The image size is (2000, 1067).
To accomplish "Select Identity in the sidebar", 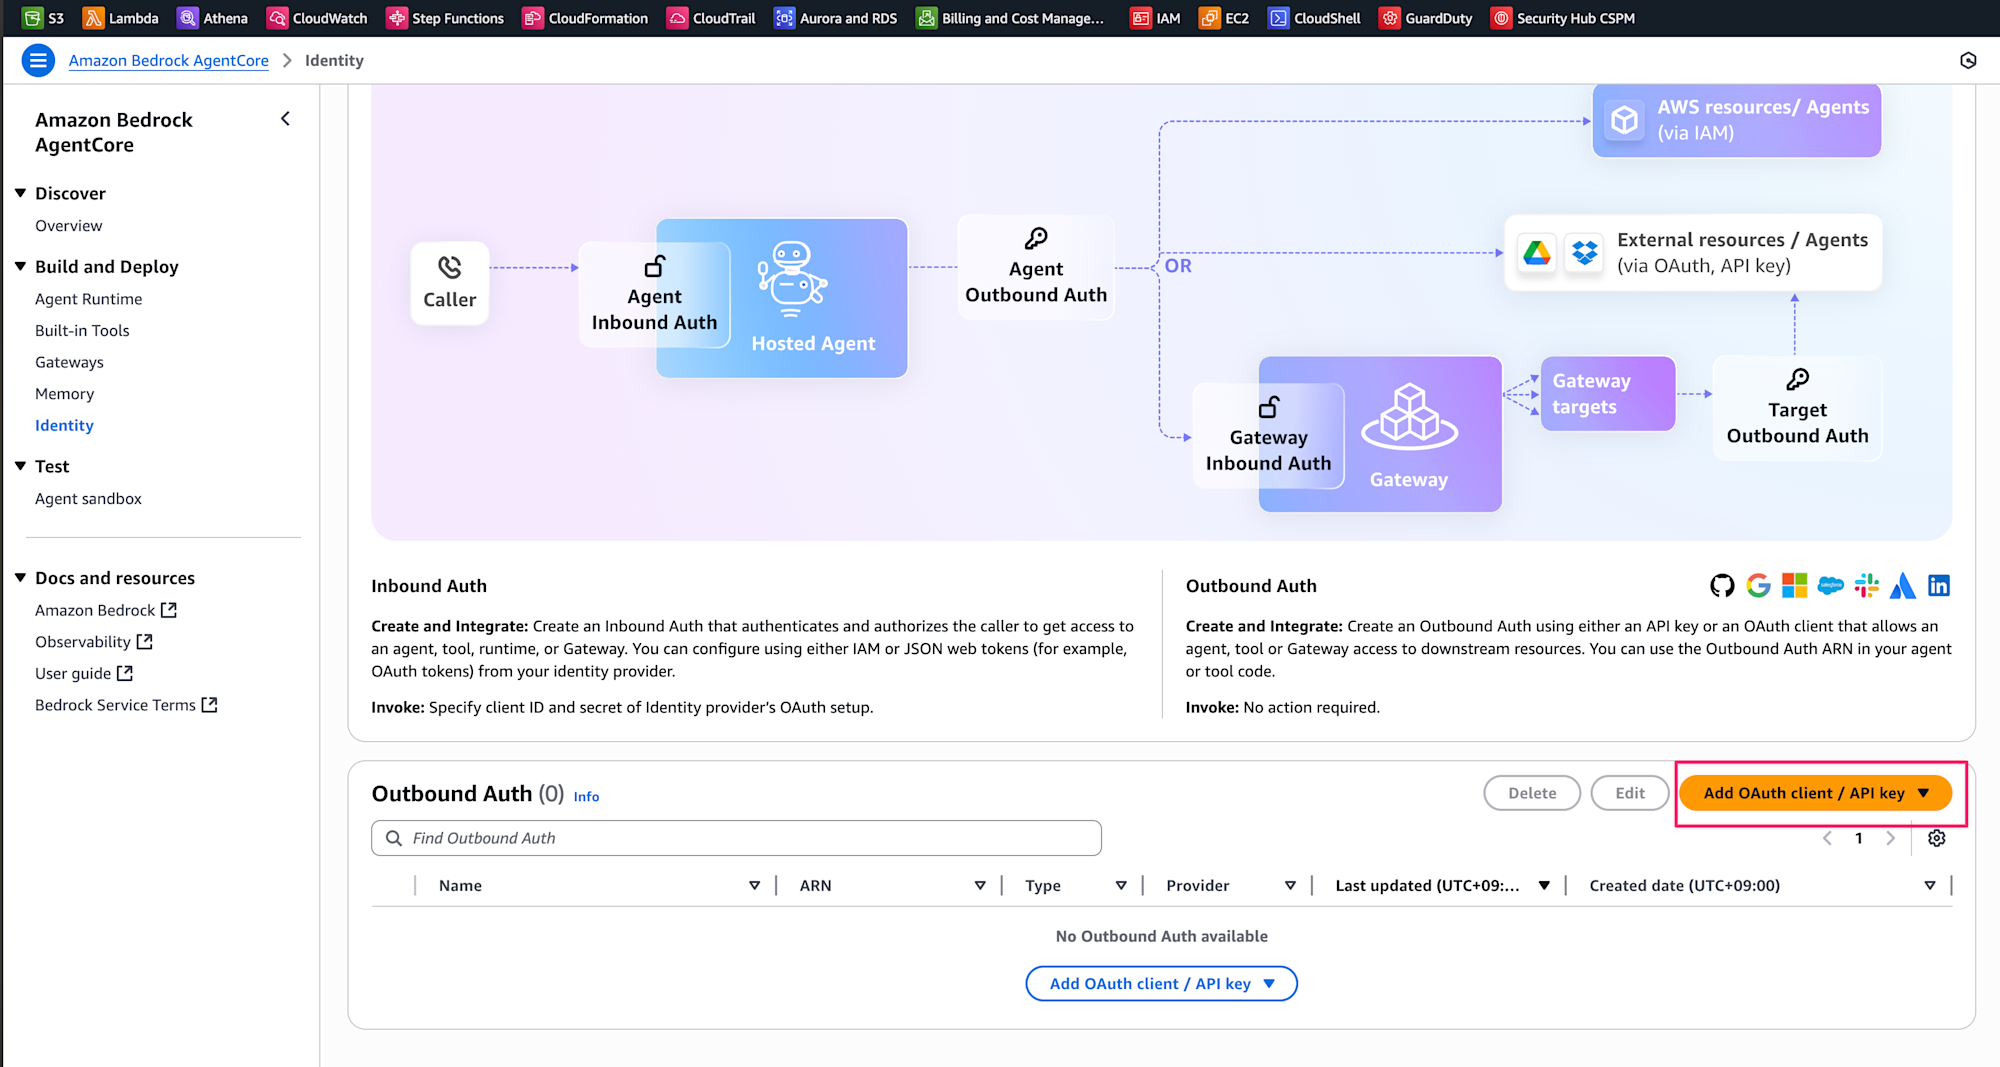I will (64, 425).
